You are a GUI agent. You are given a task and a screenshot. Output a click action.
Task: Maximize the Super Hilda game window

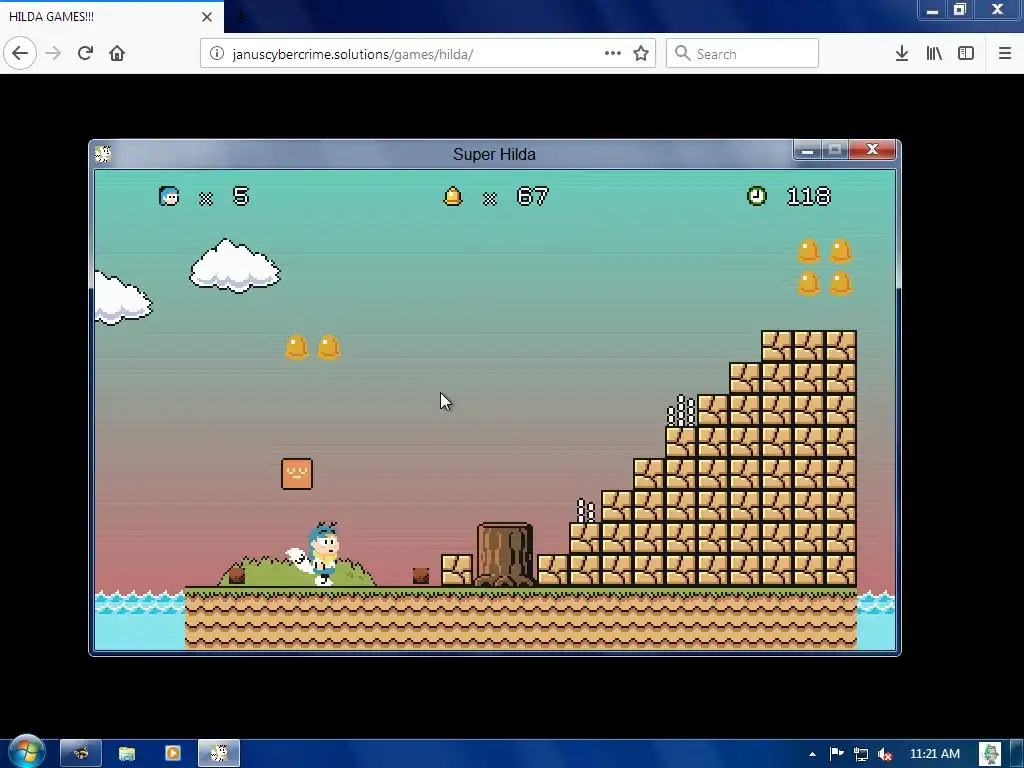pos(835,150)
